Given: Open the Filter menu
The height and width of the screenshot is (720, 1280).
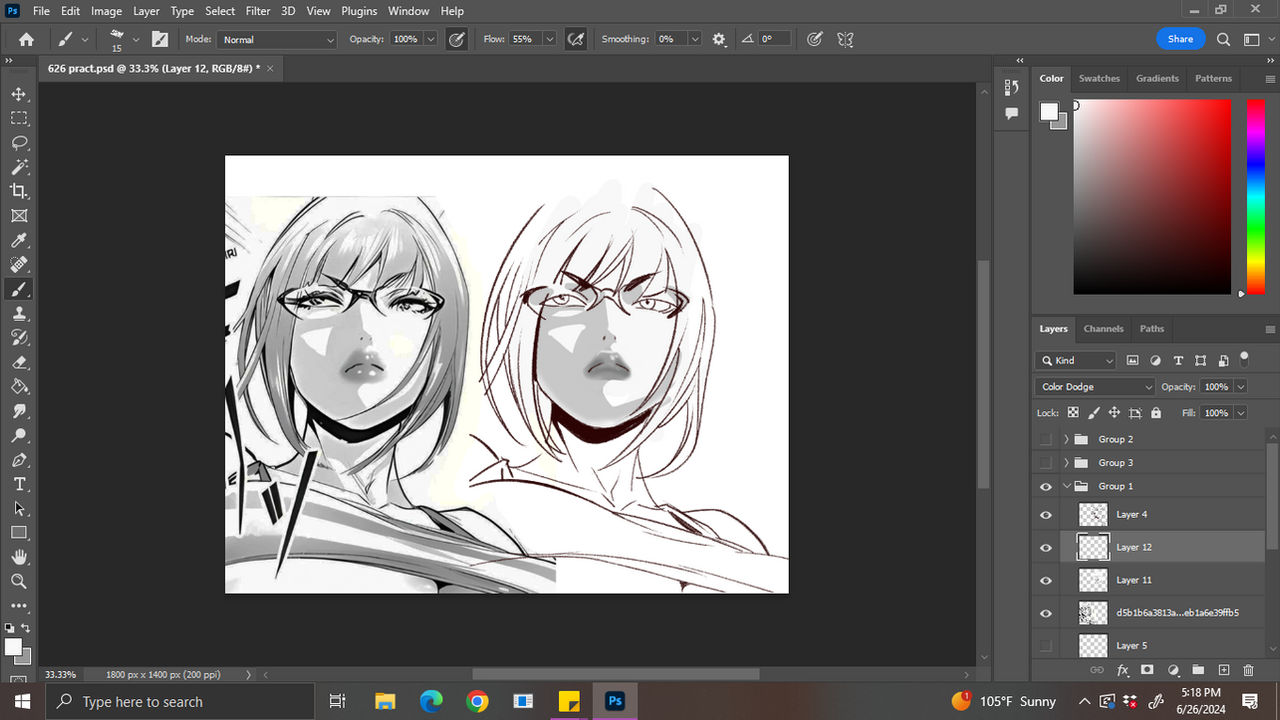Looking at the screenshot, I should point(258,11).
